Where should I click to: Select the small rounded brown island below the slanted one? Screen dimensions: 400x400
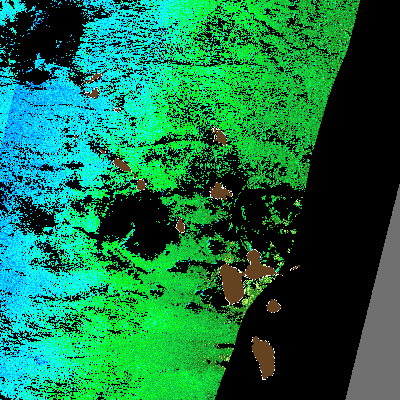tap(141, 184)
